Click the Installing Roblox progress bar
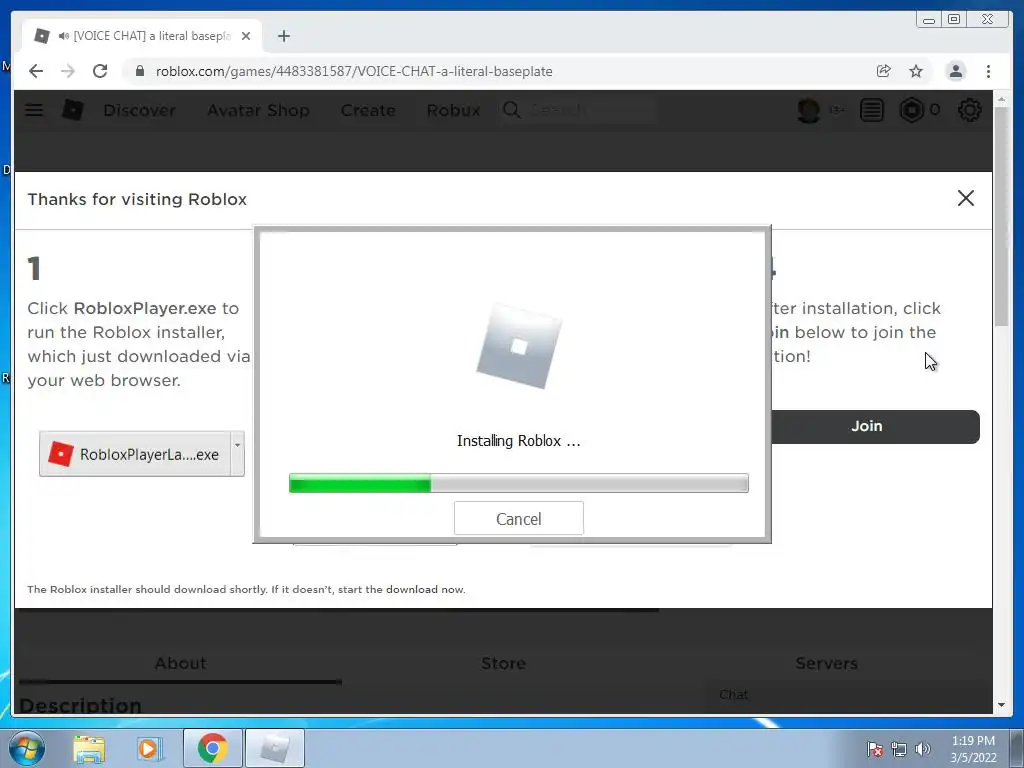Viewport: 1024px width, 768px height. tap(519, 483)
